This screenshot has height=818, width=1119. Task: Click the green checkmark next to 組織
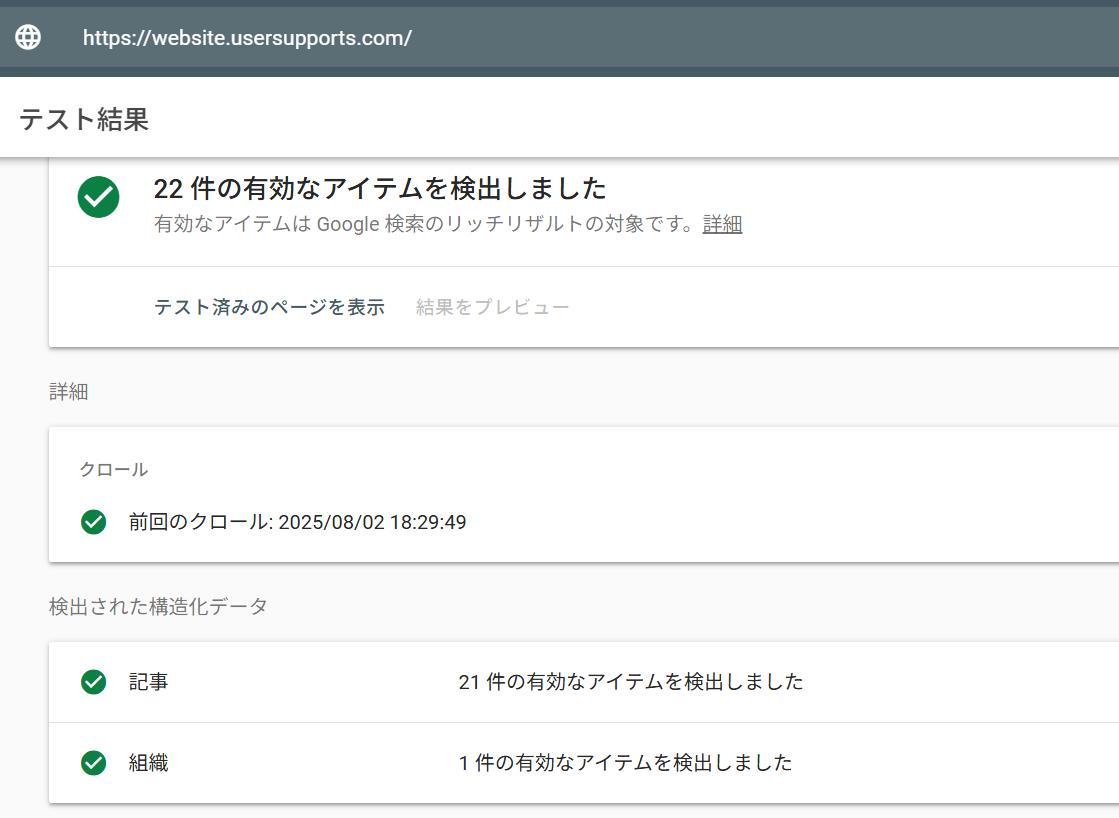[x=93, y=763]
